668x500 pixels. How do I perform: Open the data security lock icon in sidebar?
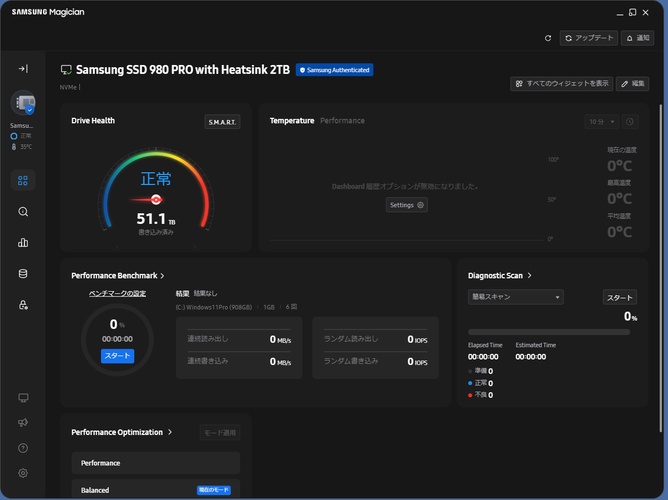click(22, 304)
